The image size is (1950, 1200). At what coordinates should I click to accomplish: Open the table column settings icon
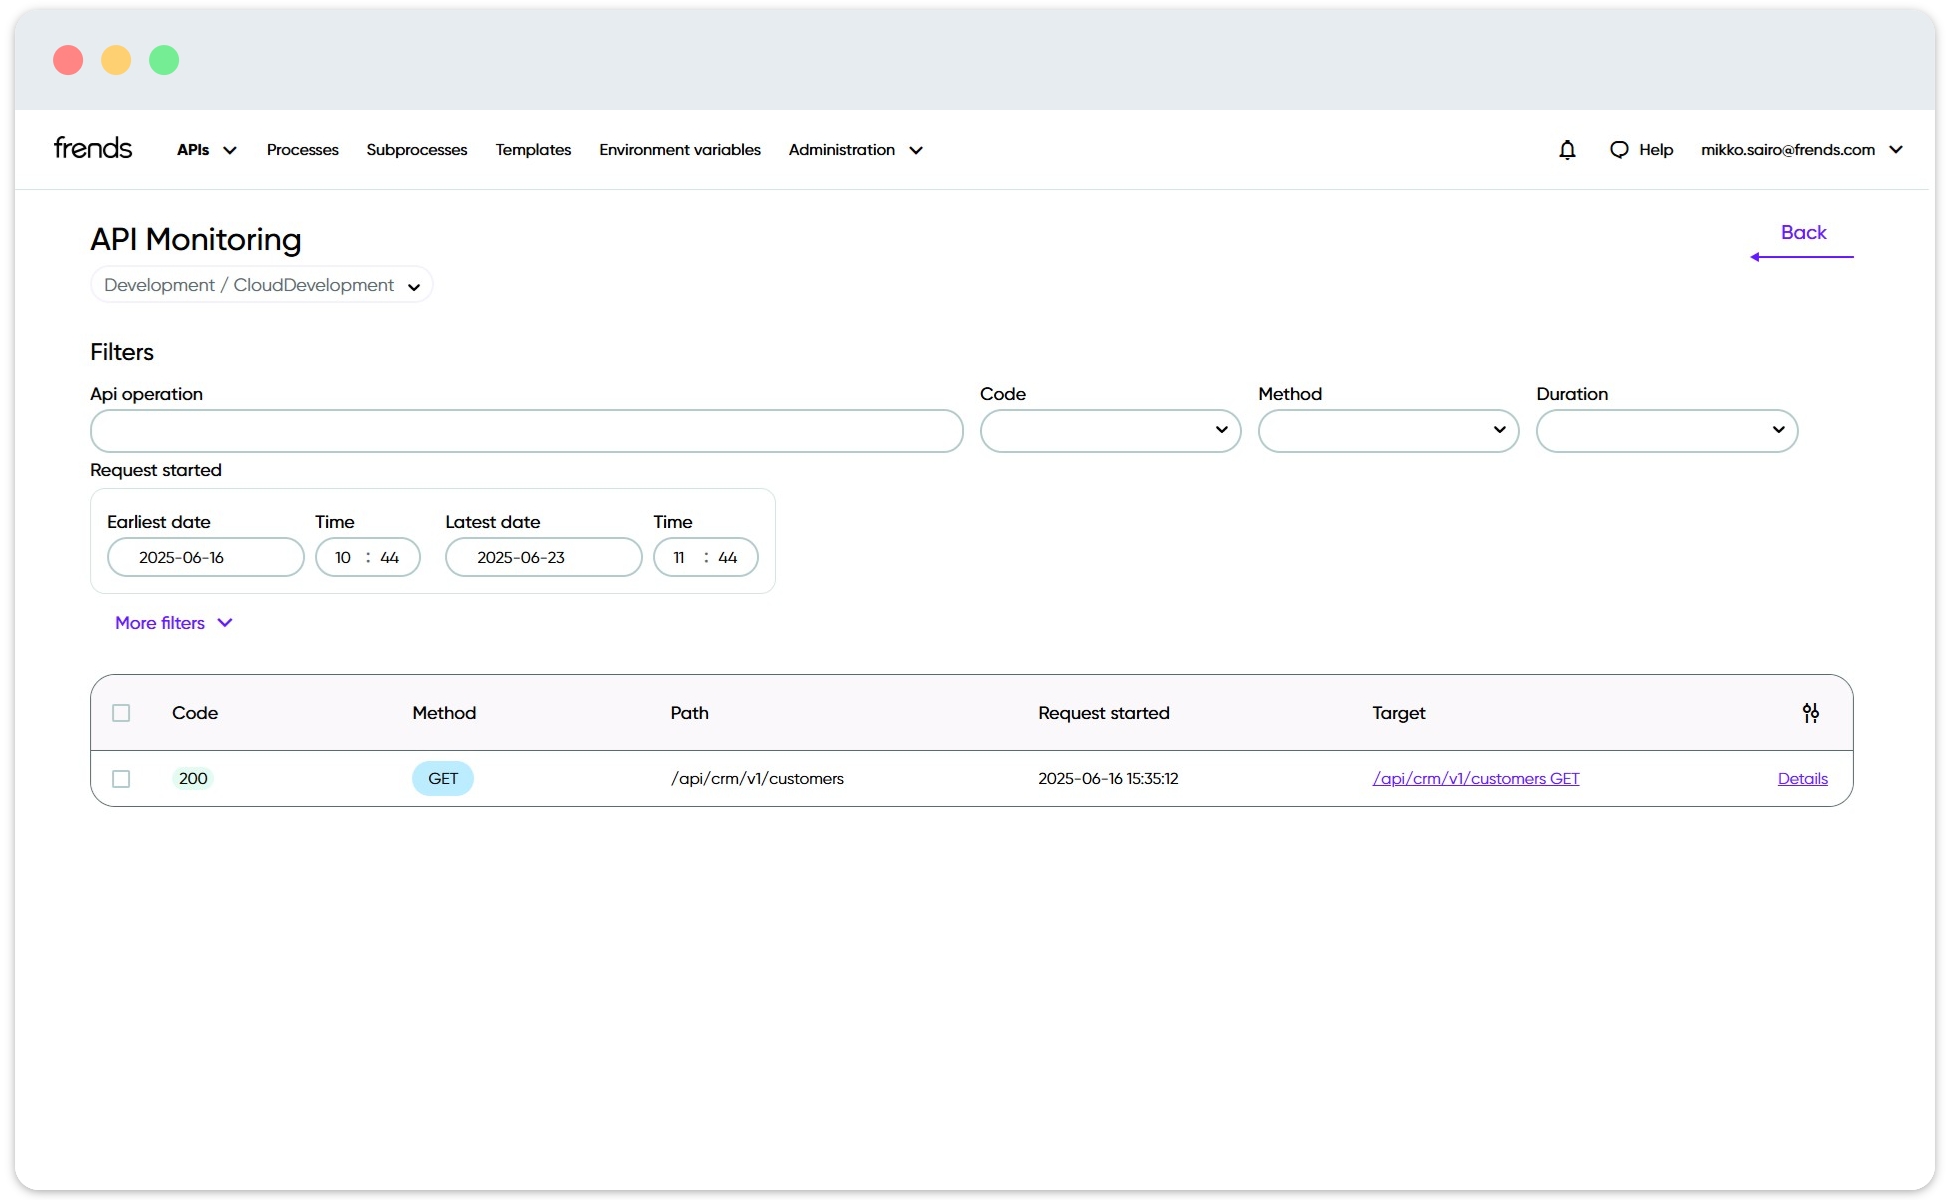1810,713
